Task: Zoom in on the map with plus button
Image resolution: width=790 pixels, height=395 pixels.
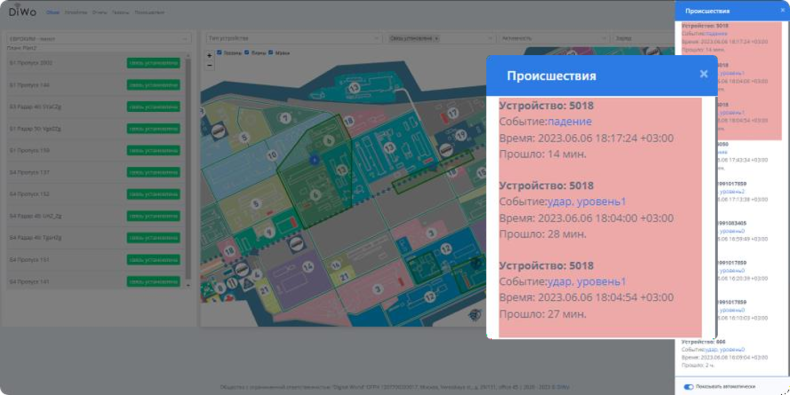Action: (210, 55)
